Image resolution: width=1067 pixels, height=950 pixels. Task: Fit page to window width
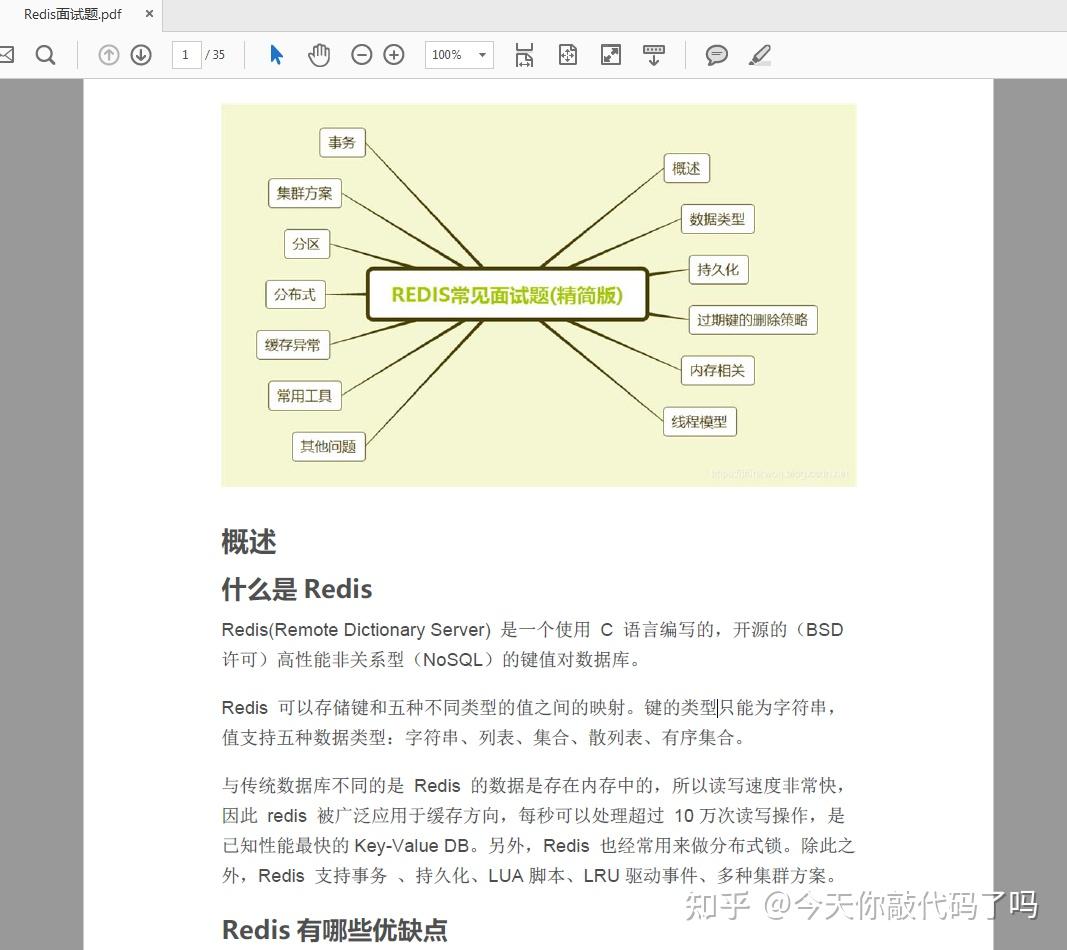tap(524, 55)
